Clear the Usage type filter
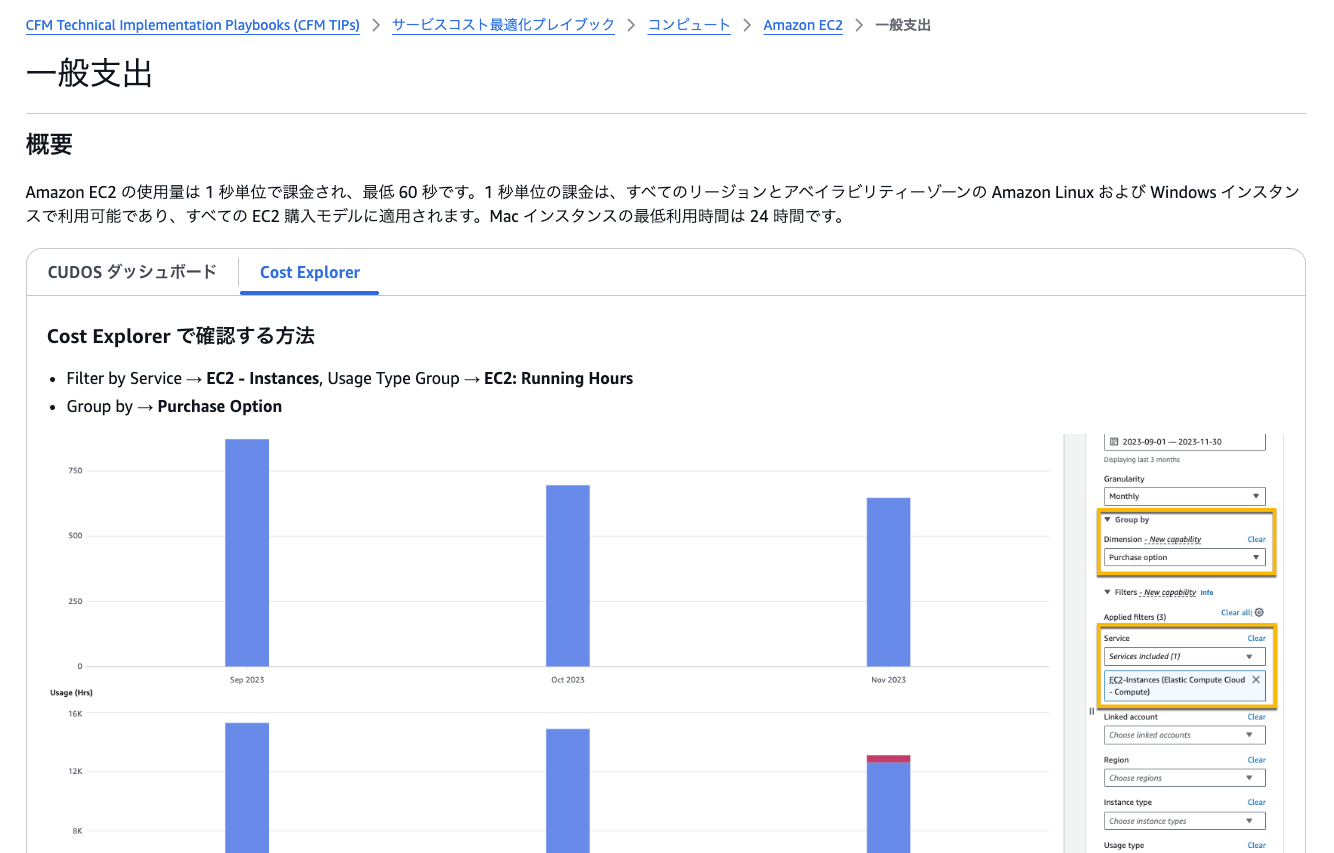This screenshot has height=853, width=1334. pos(1256,845)
